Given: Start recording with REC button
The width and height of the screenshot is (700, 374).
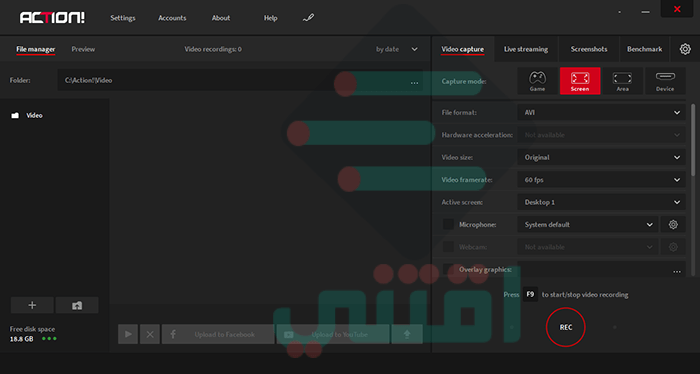Looking at the screenshot, I should pyautogui.click(x=566, y=327).
